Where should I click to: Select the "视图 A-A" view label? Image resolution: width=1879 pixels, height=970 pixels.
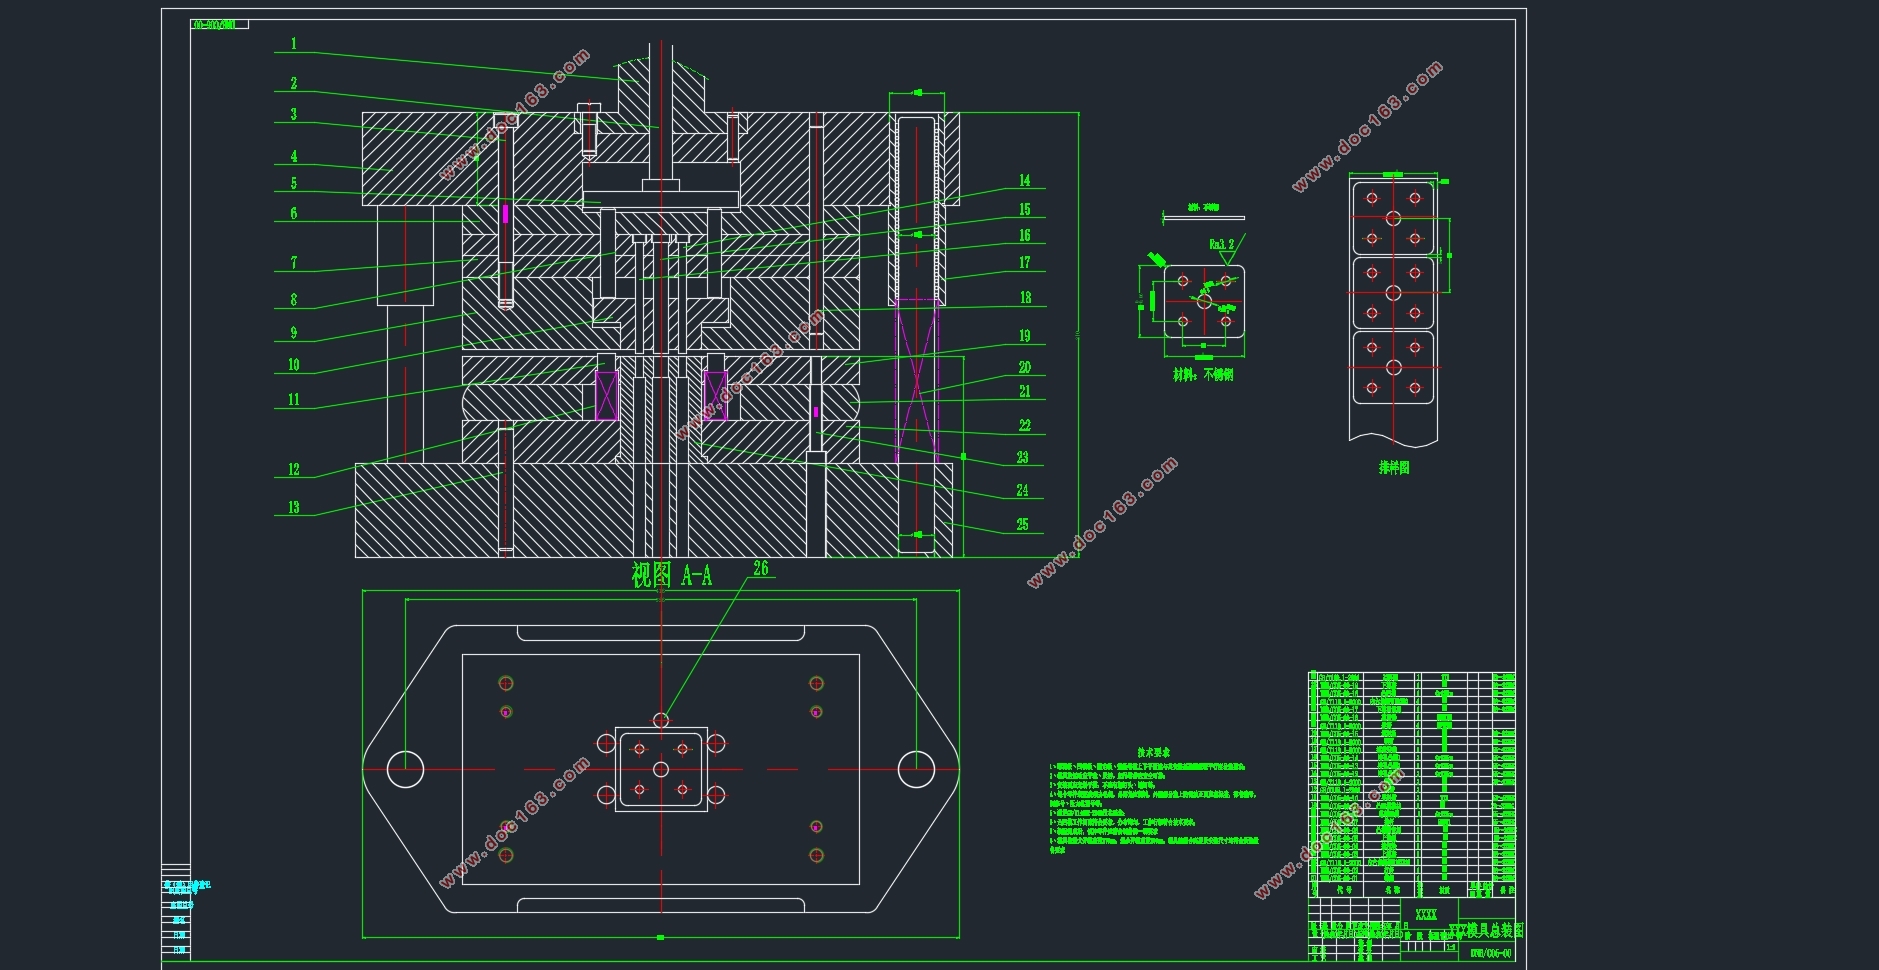tap(672, 575)
